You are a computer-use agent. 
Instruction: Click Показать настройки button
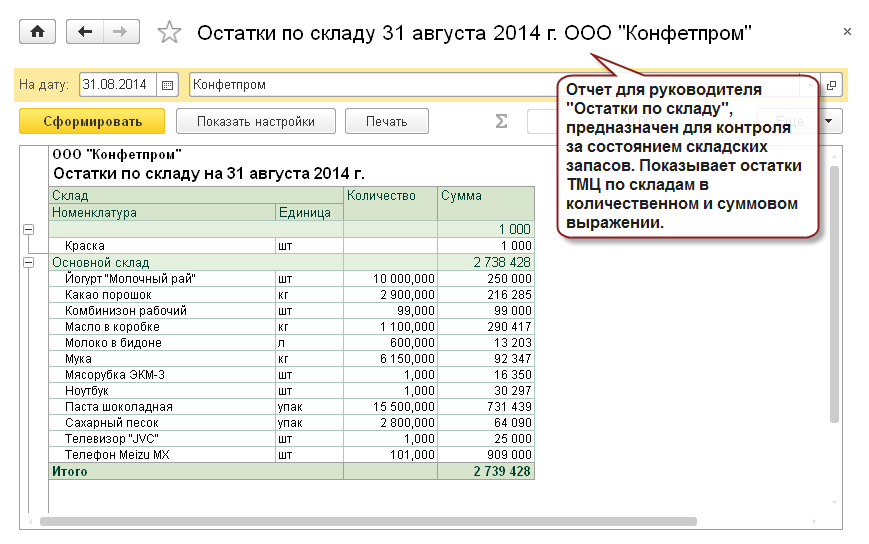(x=255, y=121)
